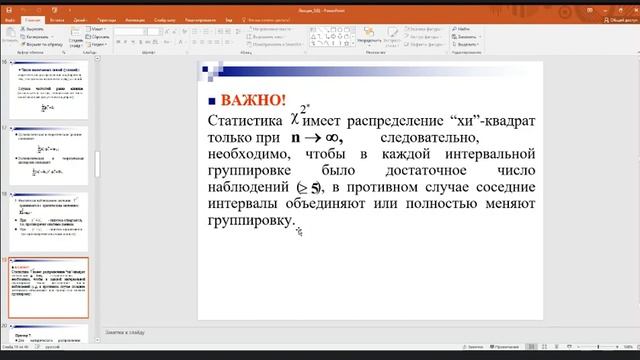
Task: Apply numbered list formatting
Action: click(206, 31)
